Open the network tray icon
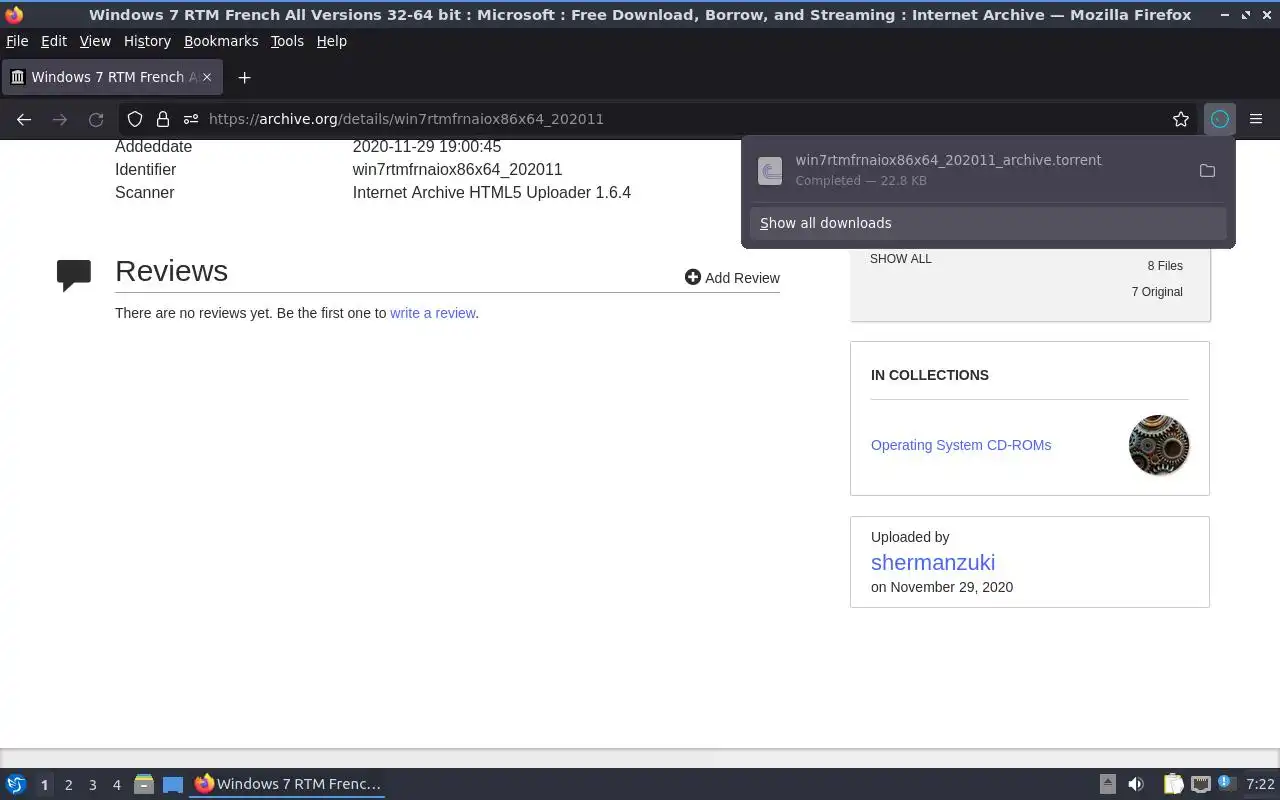This screenshot has height=800, width=1280. pos(1201,784)
